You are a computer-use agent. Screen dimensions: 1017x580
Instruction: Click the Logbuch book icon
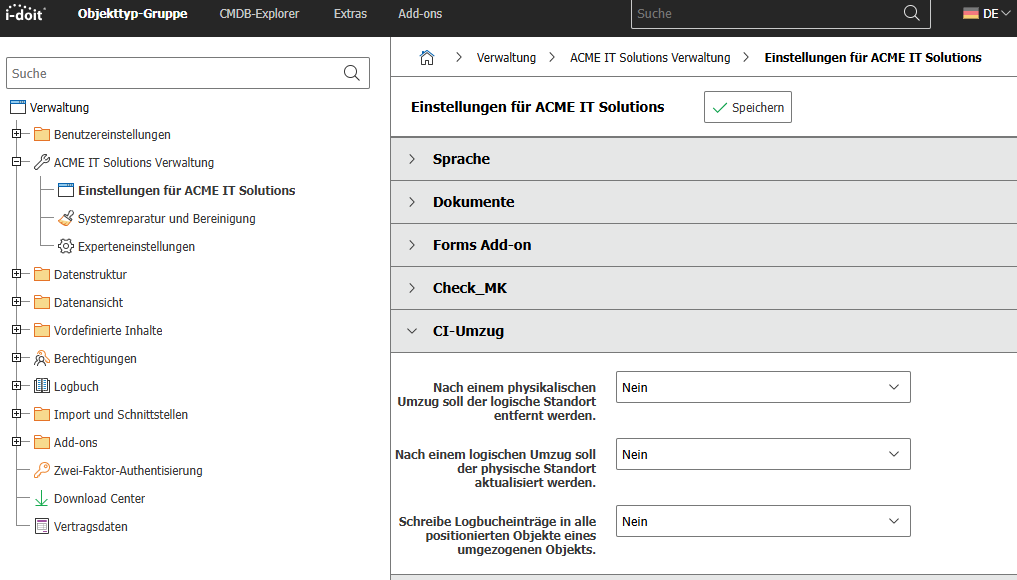[42, 386]
